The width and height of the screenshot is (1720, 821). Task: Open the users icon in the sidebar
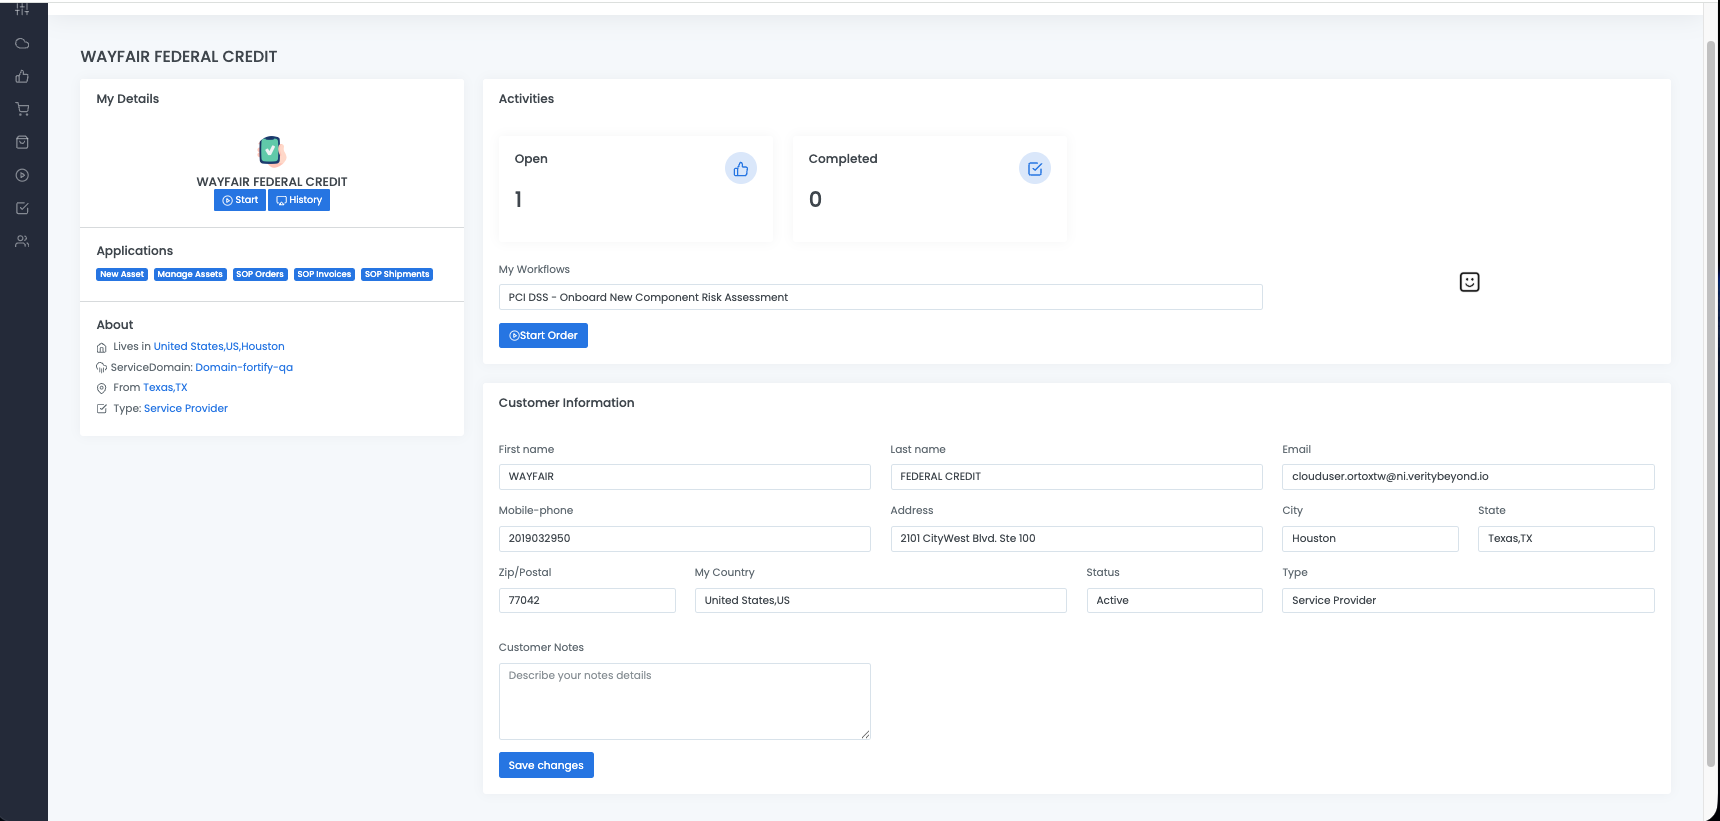coord(22,241)
